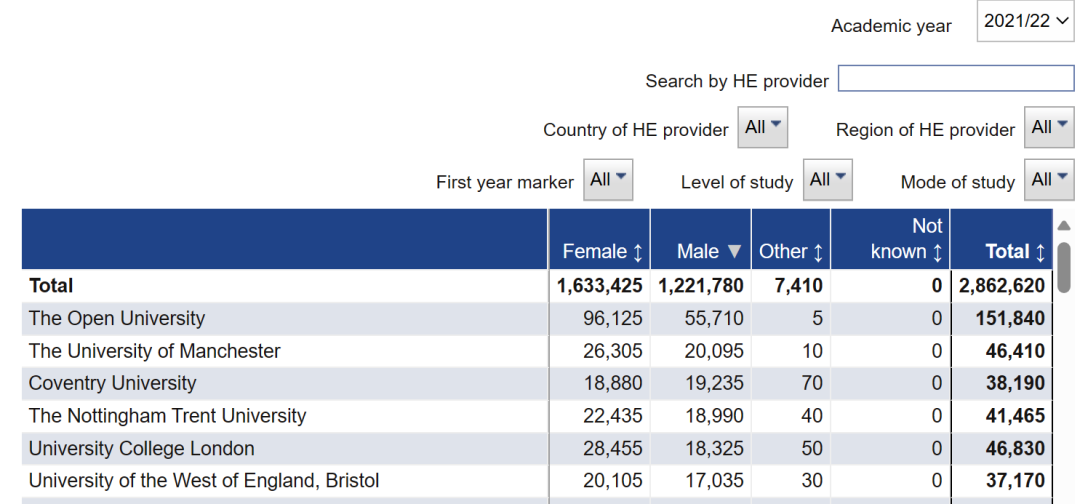
Task: Click Open University total 151,840
Action: tap(1010, 319)
